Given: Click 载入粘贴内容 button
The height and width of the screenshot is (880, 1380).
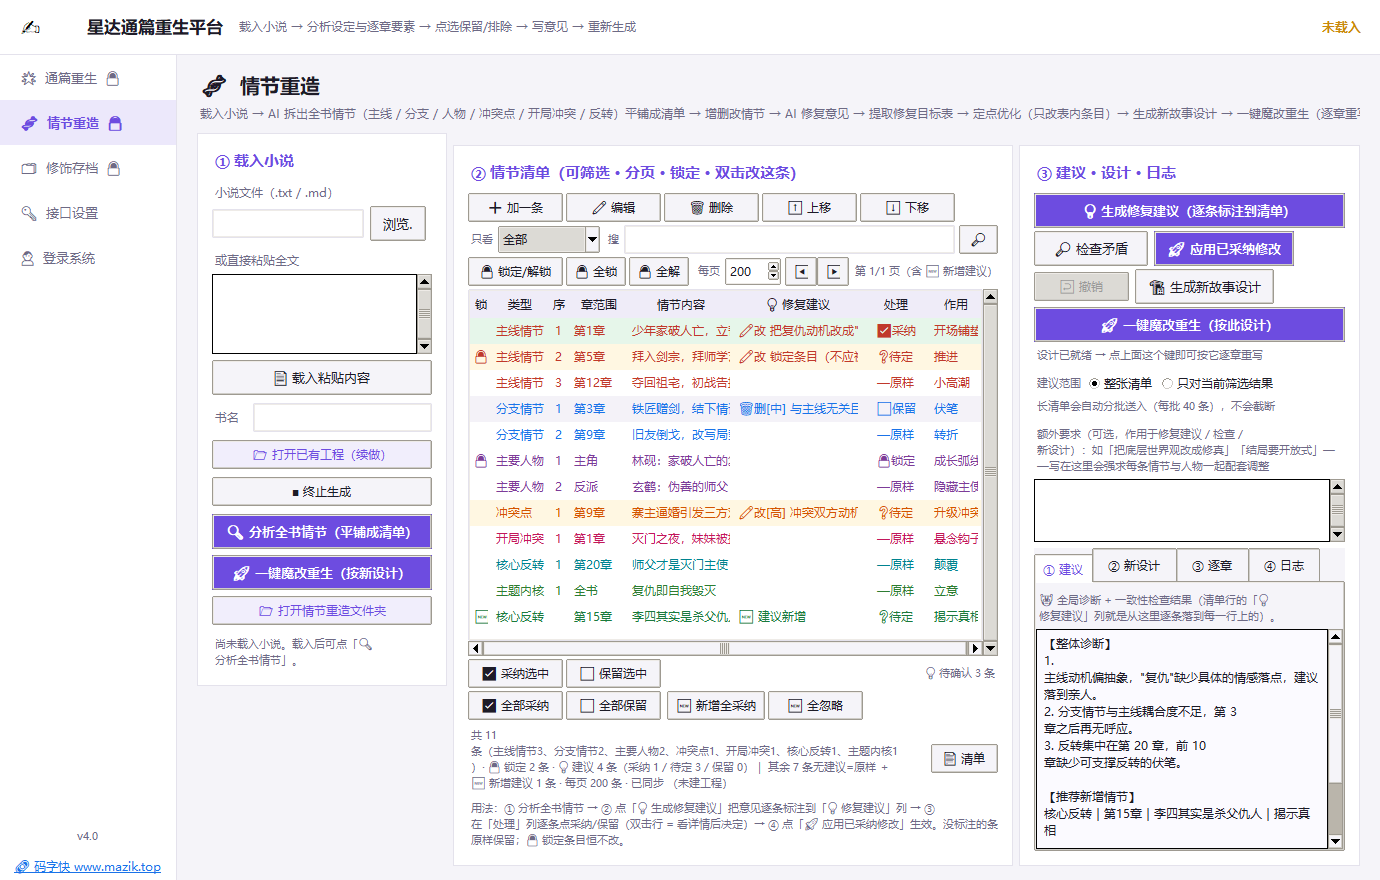Looking at the screenshot, I should [x=322, y=378].
